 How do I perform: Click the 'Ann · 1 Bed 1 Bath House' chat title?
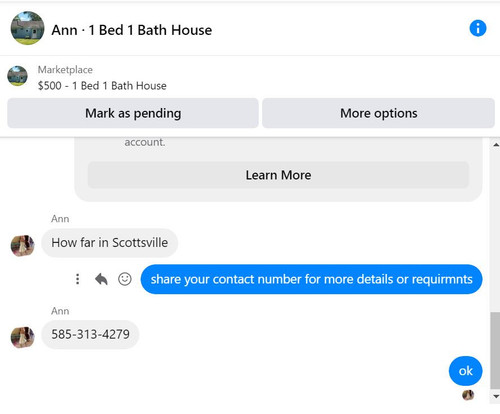tap(132, 30)
